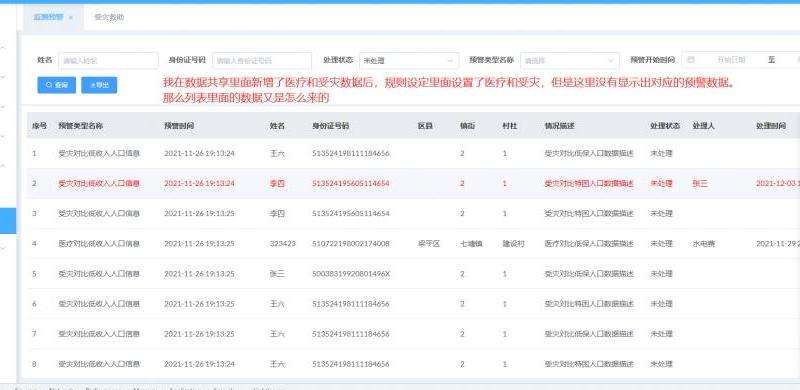Click the 处理状态 table column header
The height and width of the screenshot is (390, 800).
(x=665, y=125)
